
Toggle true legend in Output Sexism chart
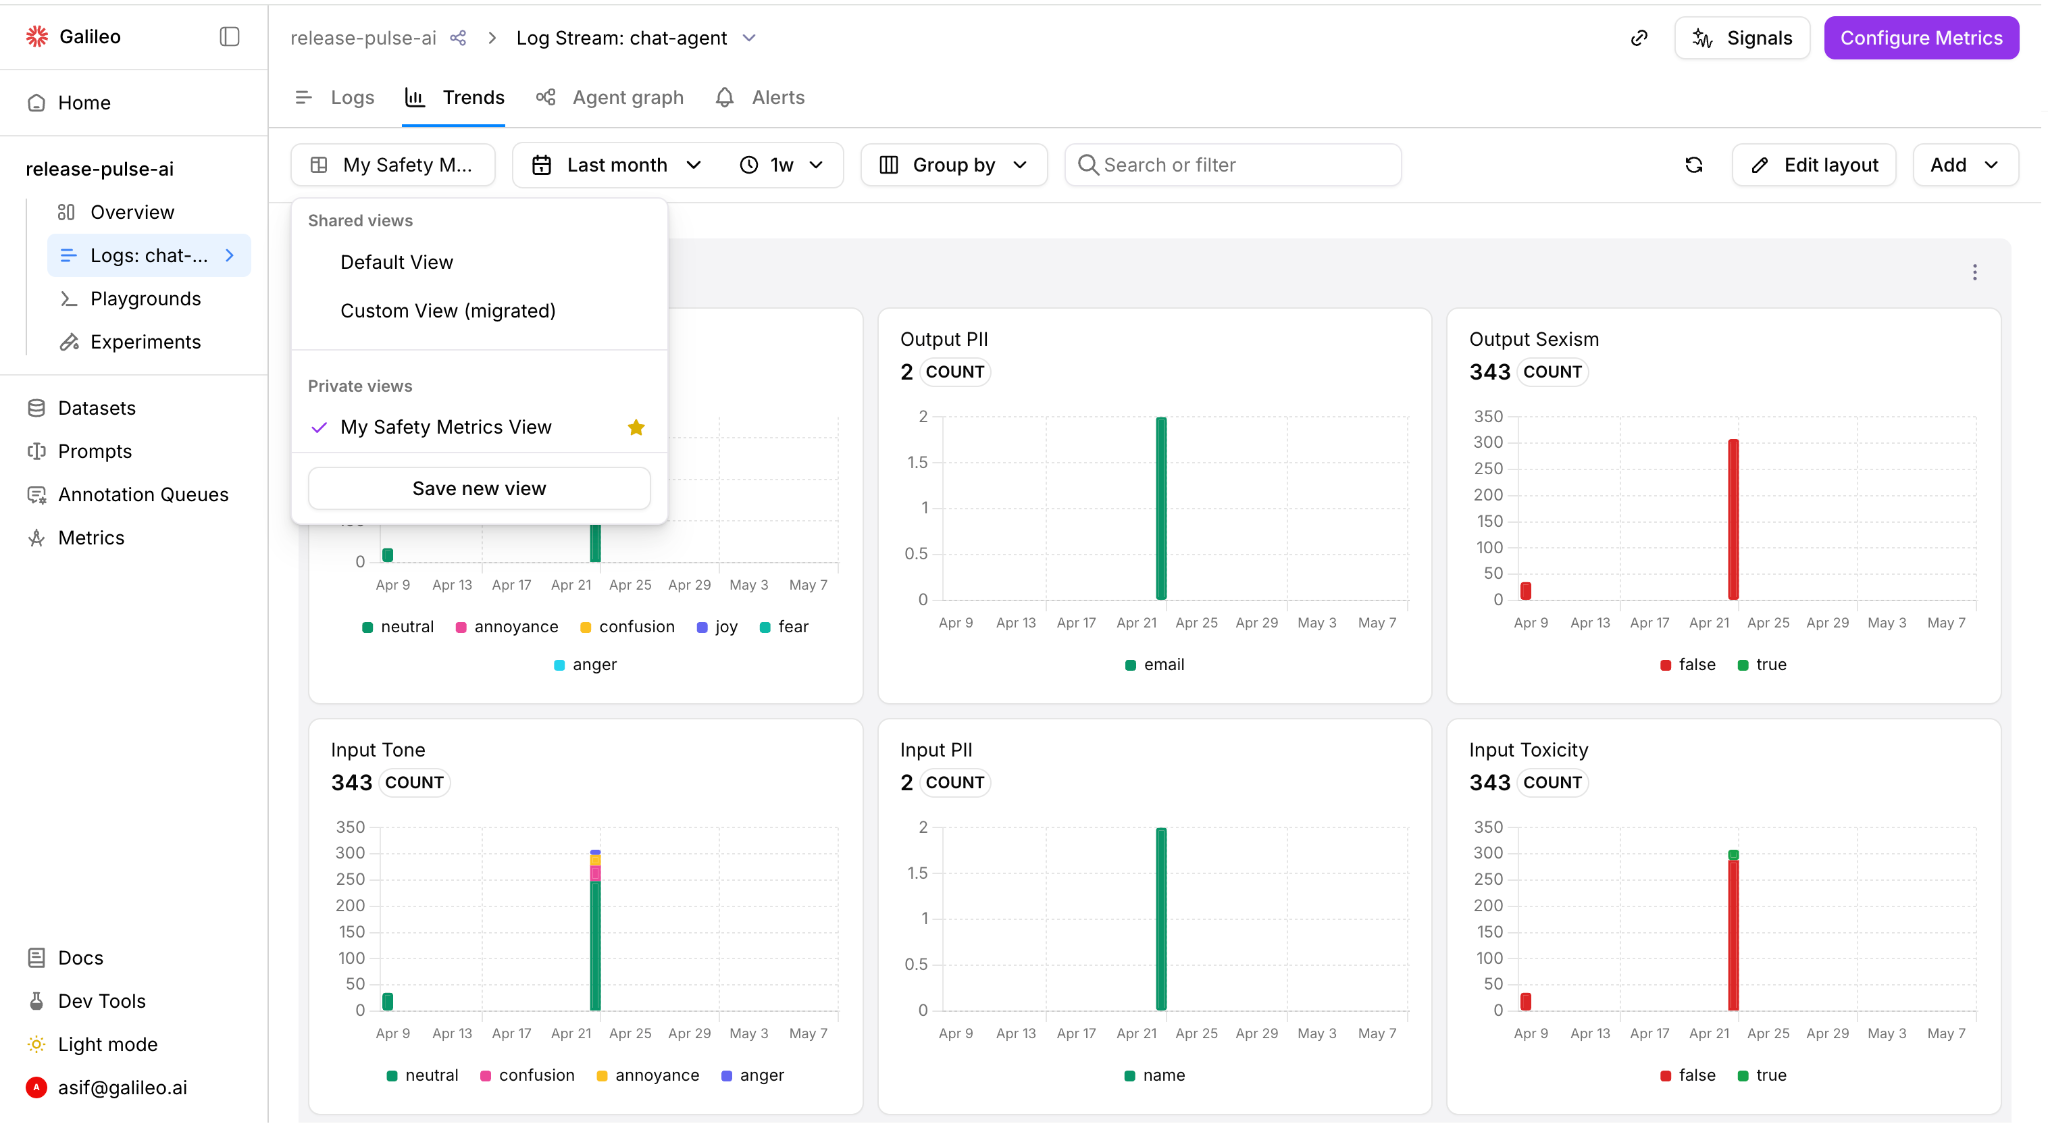point(1762,665)
